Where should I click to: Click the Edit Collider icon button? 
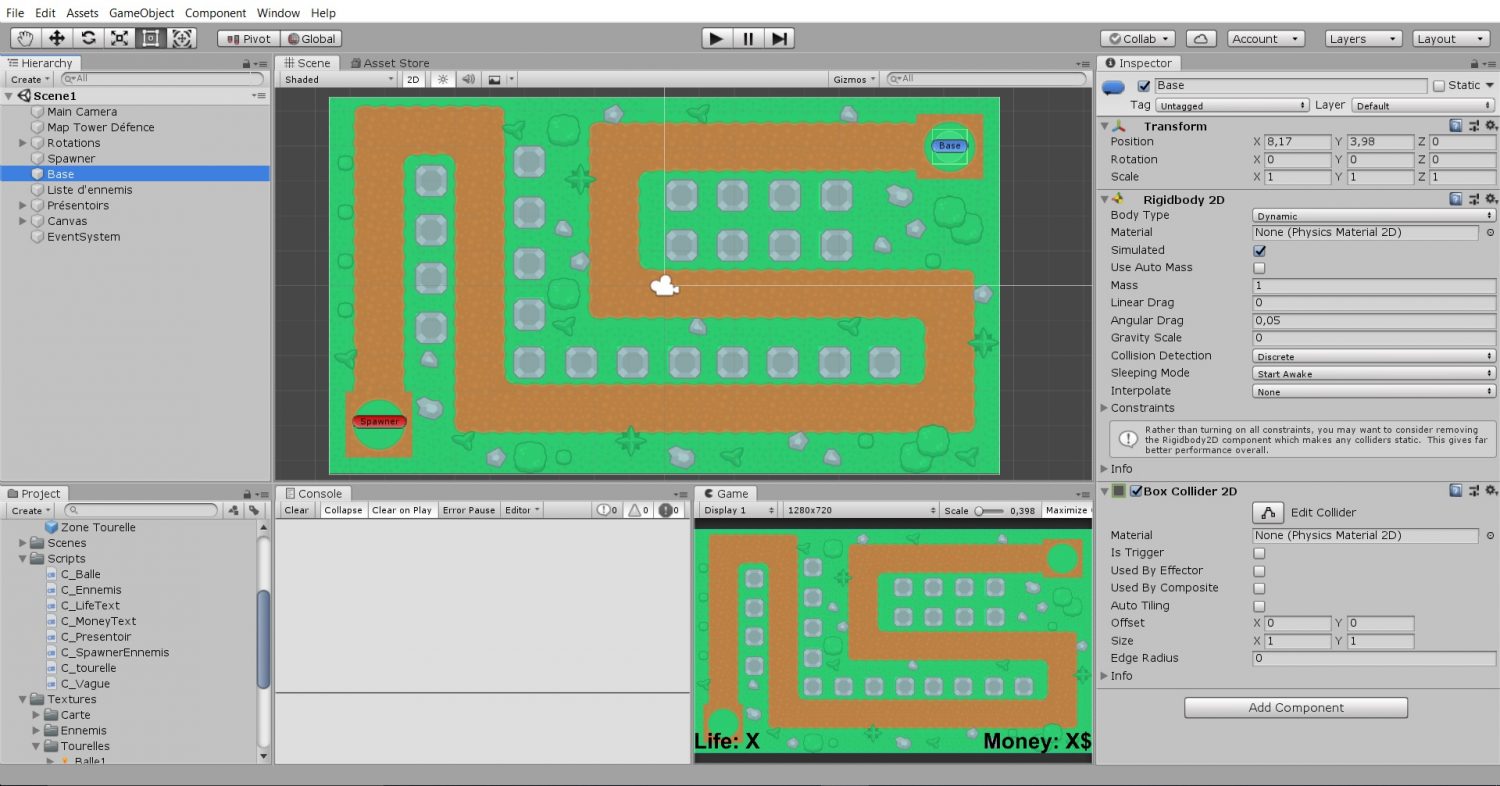coord(1268,513)
